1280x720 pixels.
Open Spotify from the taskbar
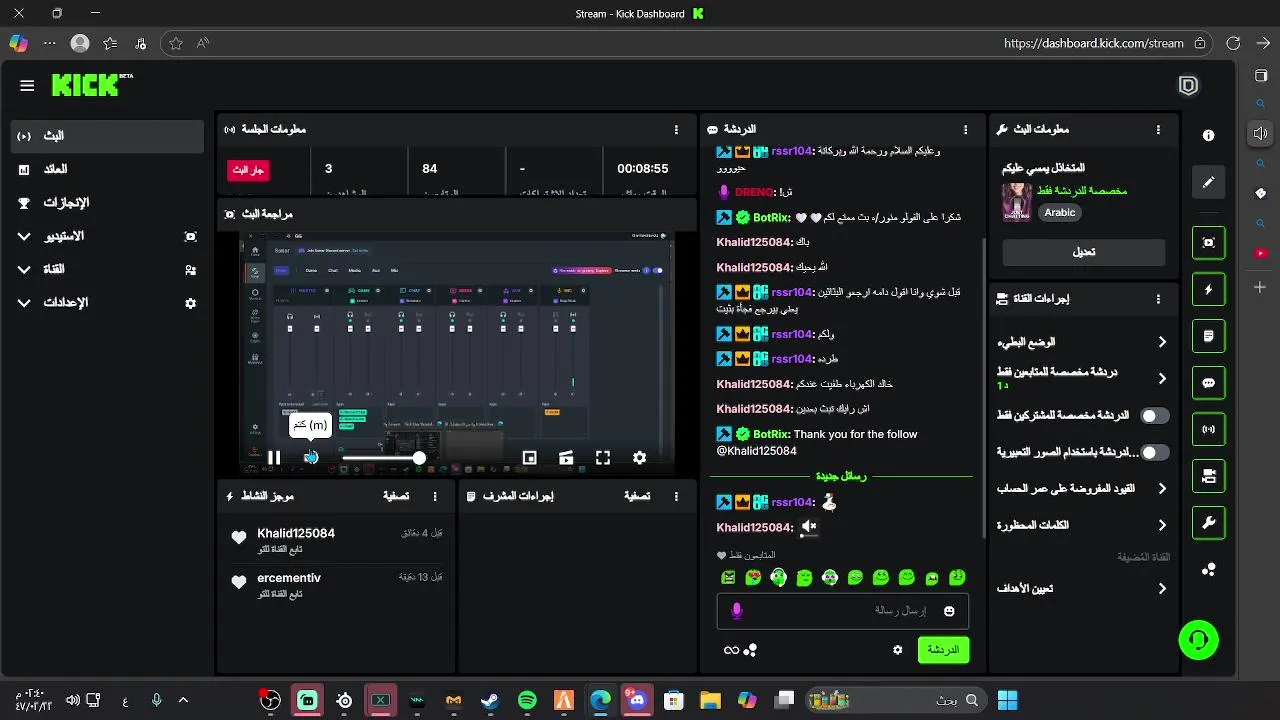pos(527,701)
